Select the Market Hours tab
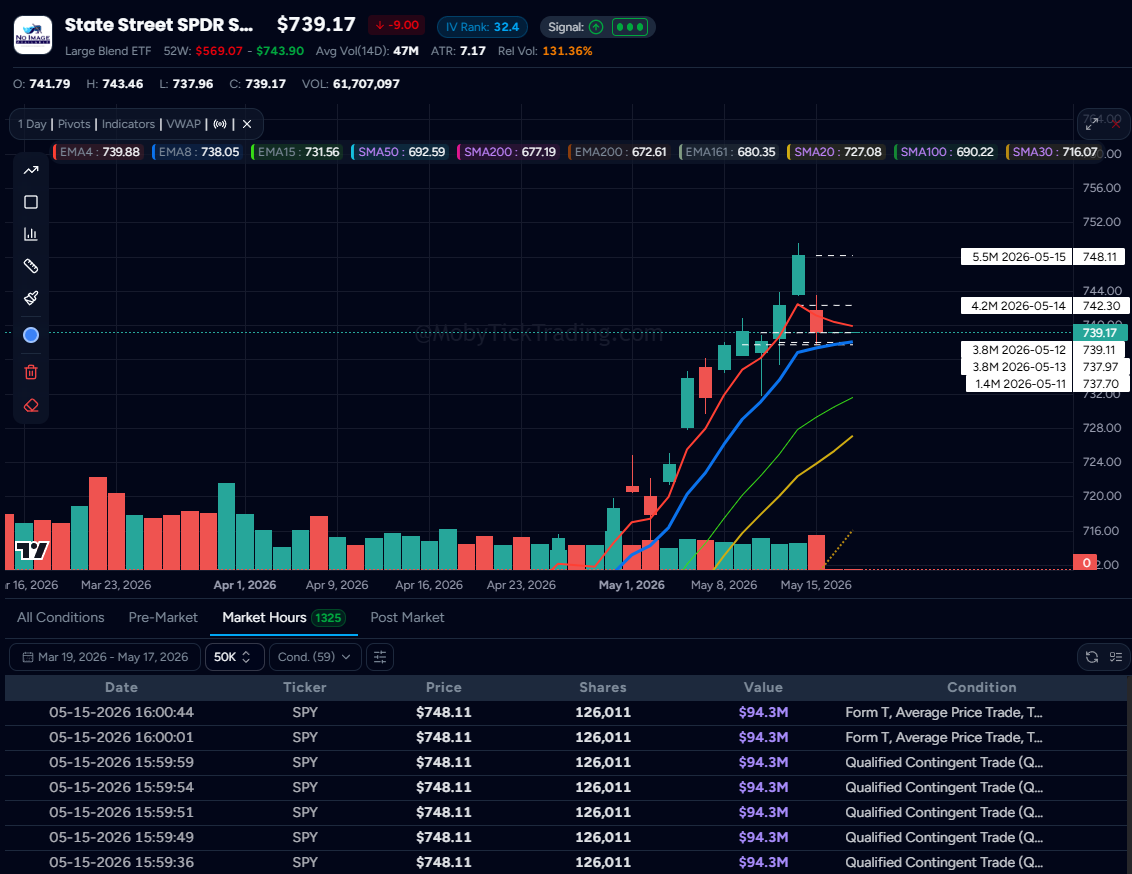The image size is (1132, 874). pos(284,618)
